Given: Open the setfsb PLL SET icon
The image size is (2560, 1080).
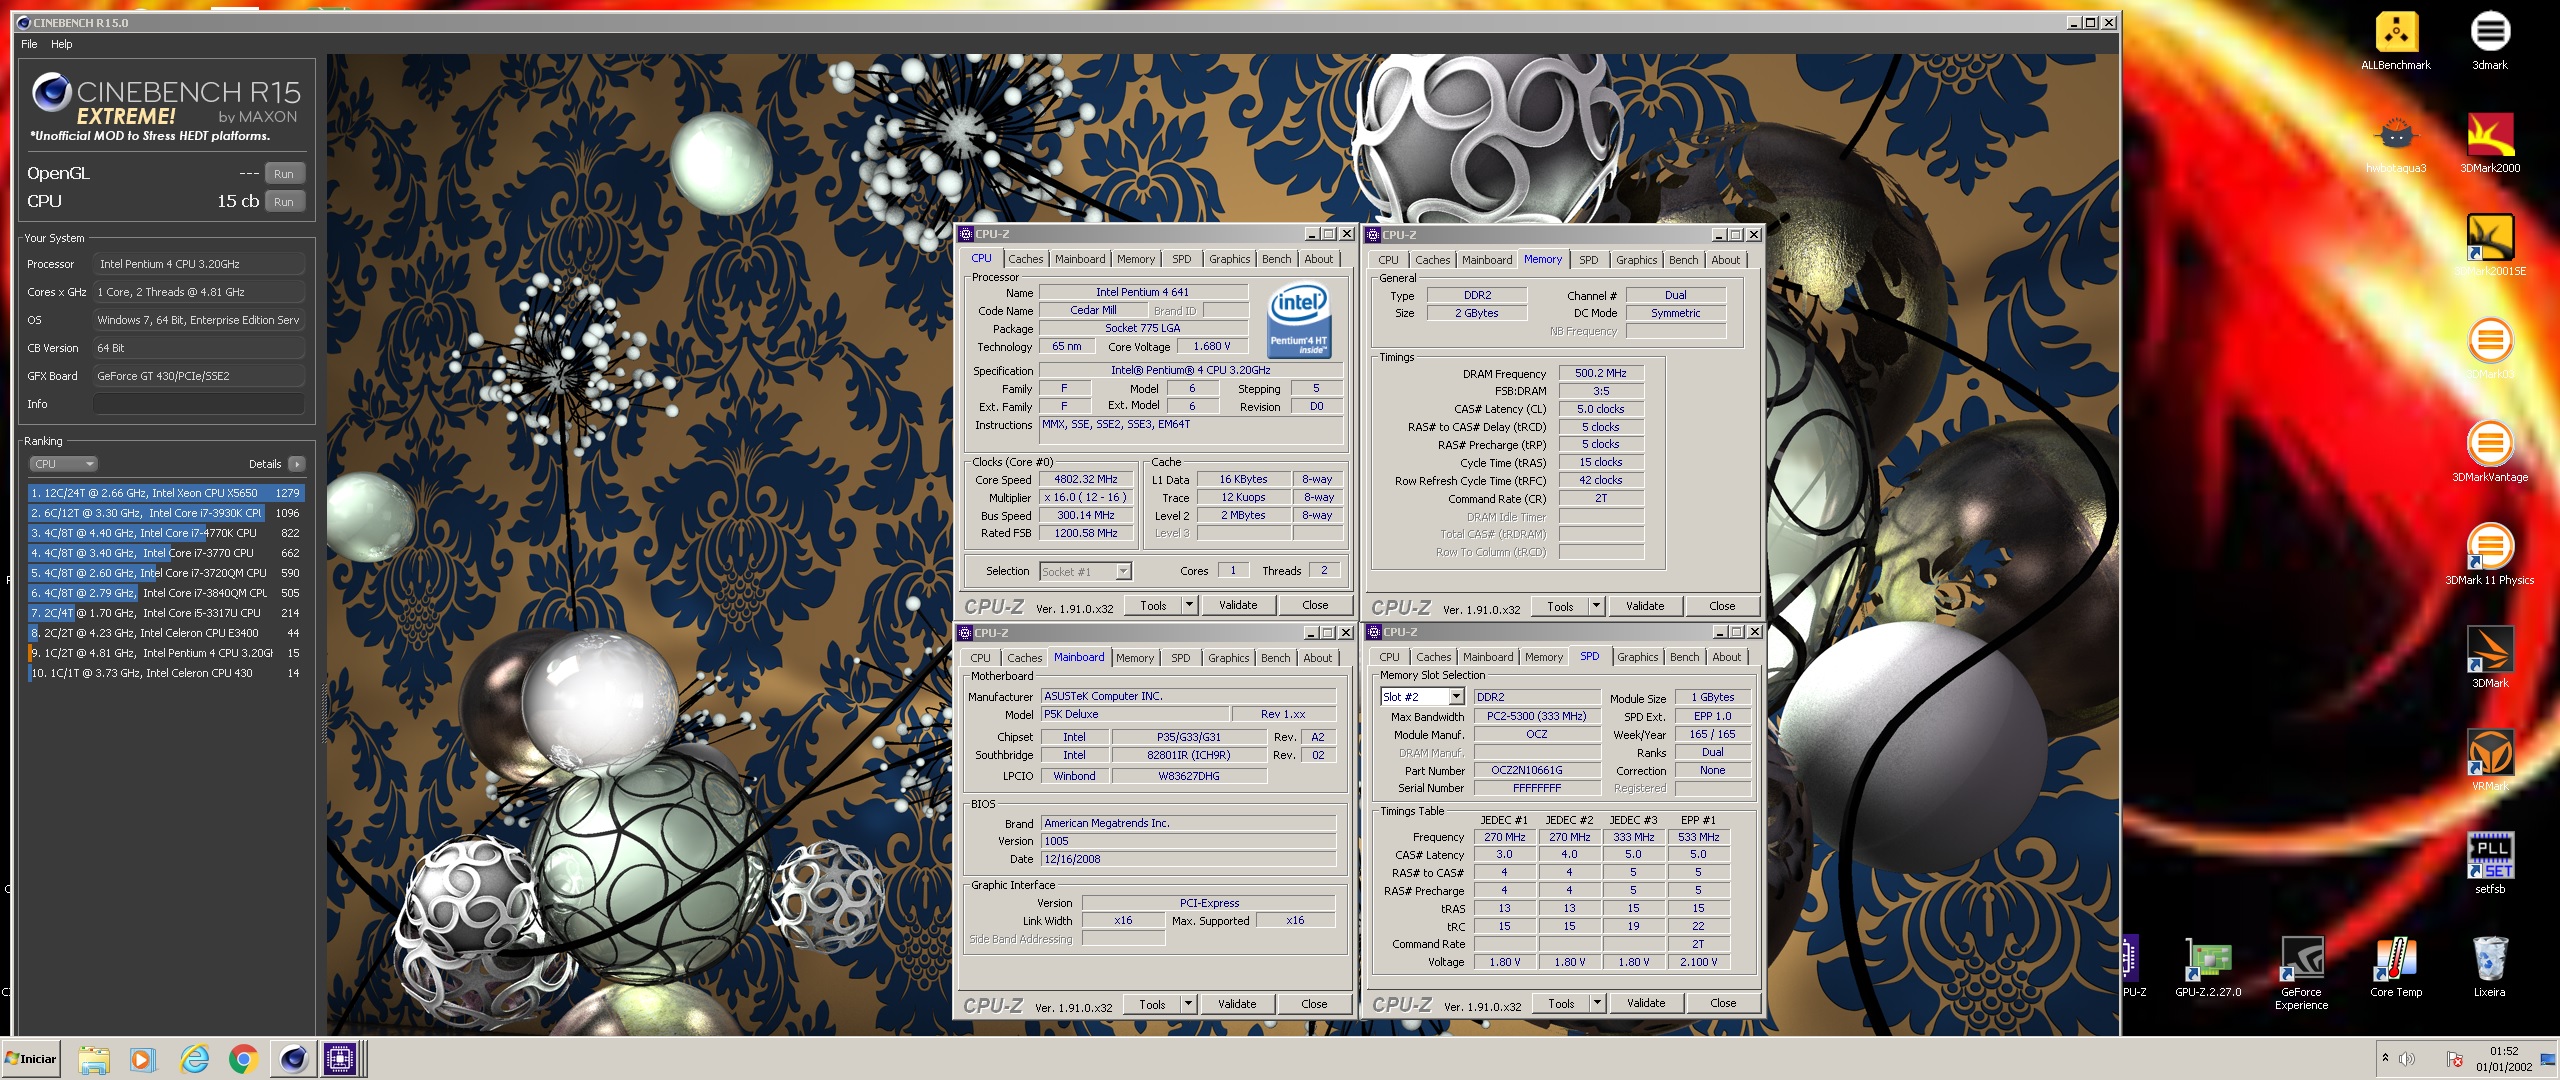Looking at the screenshot, I should [2490, 864].
